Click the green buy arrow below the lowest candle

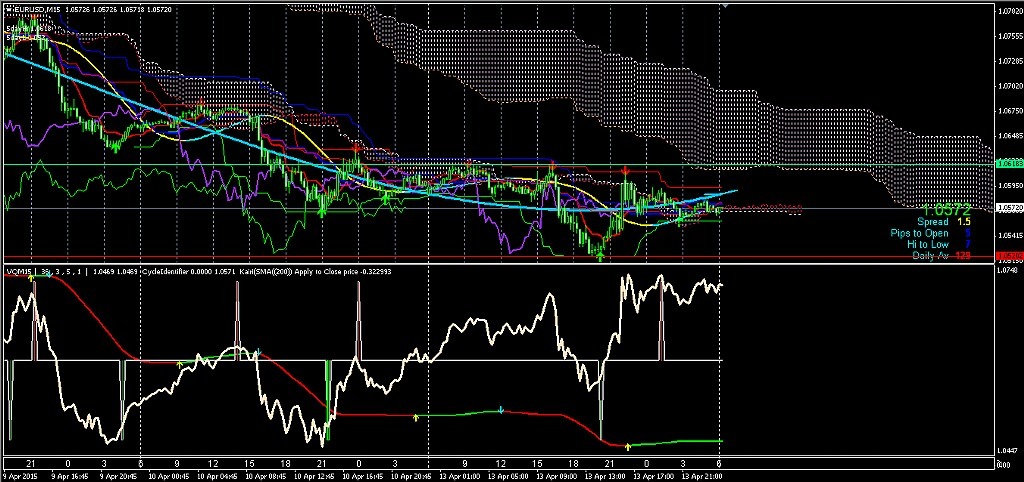[600, 256]
